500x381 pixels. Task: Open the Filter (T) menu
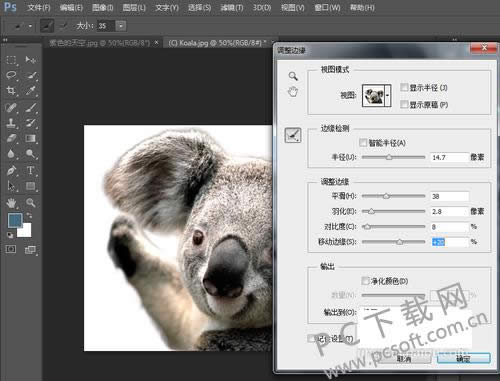232,7
